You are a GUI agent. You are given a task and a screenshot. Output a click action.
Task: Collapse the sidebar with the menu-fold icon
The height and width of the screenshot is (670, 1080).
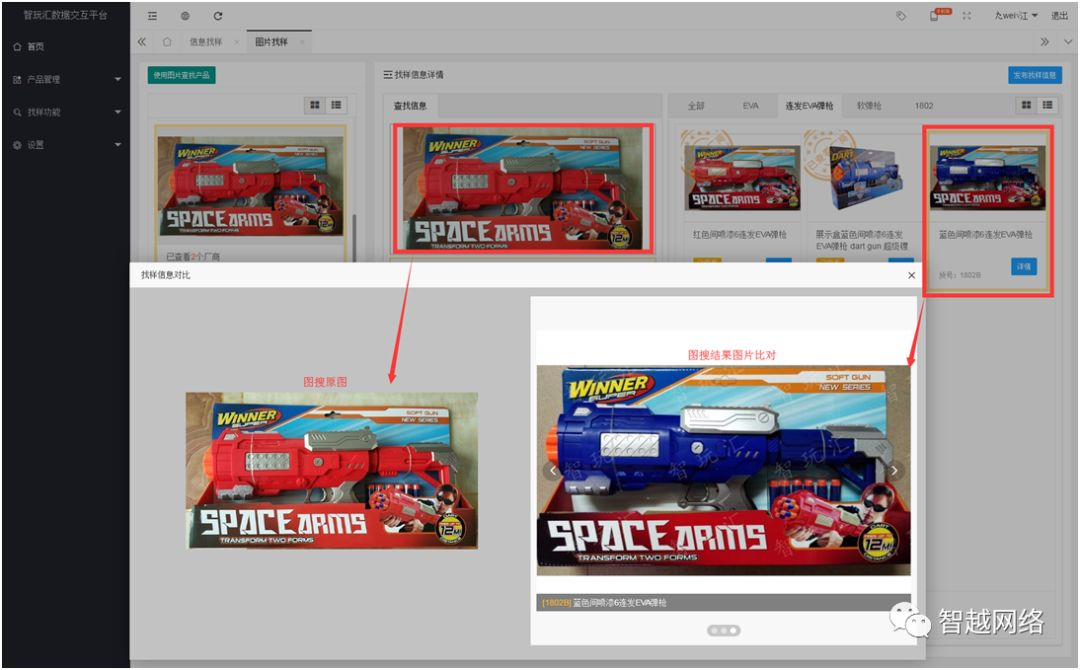(152, 16)
